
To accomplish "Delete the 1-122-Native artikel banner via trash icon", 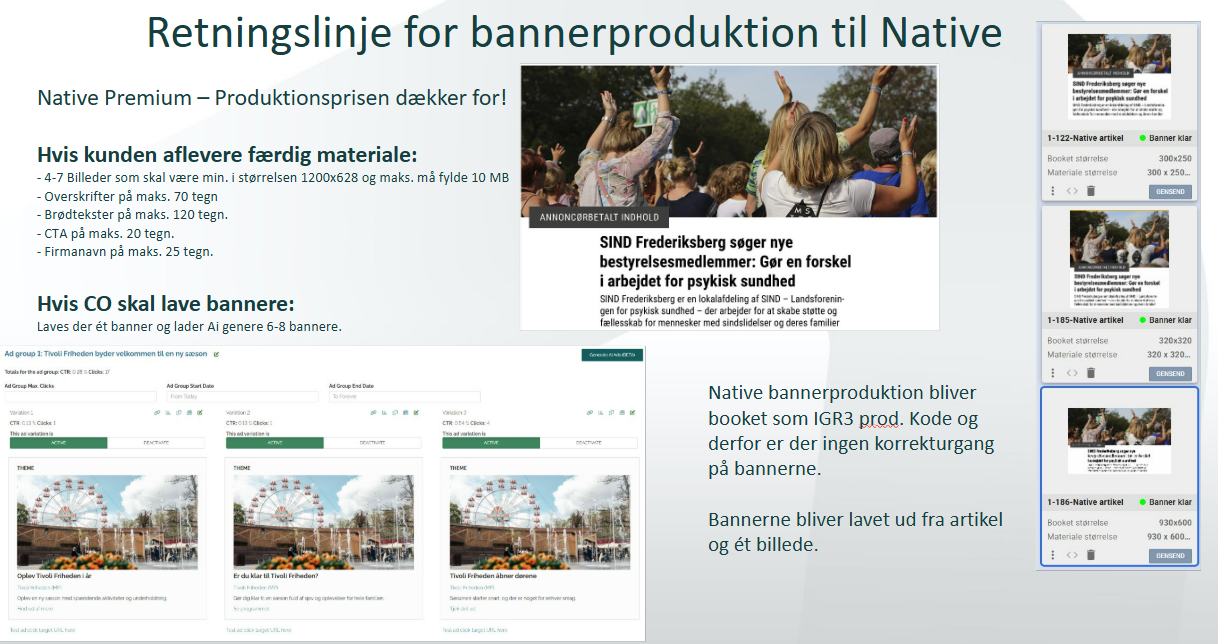I will 1091,190.
